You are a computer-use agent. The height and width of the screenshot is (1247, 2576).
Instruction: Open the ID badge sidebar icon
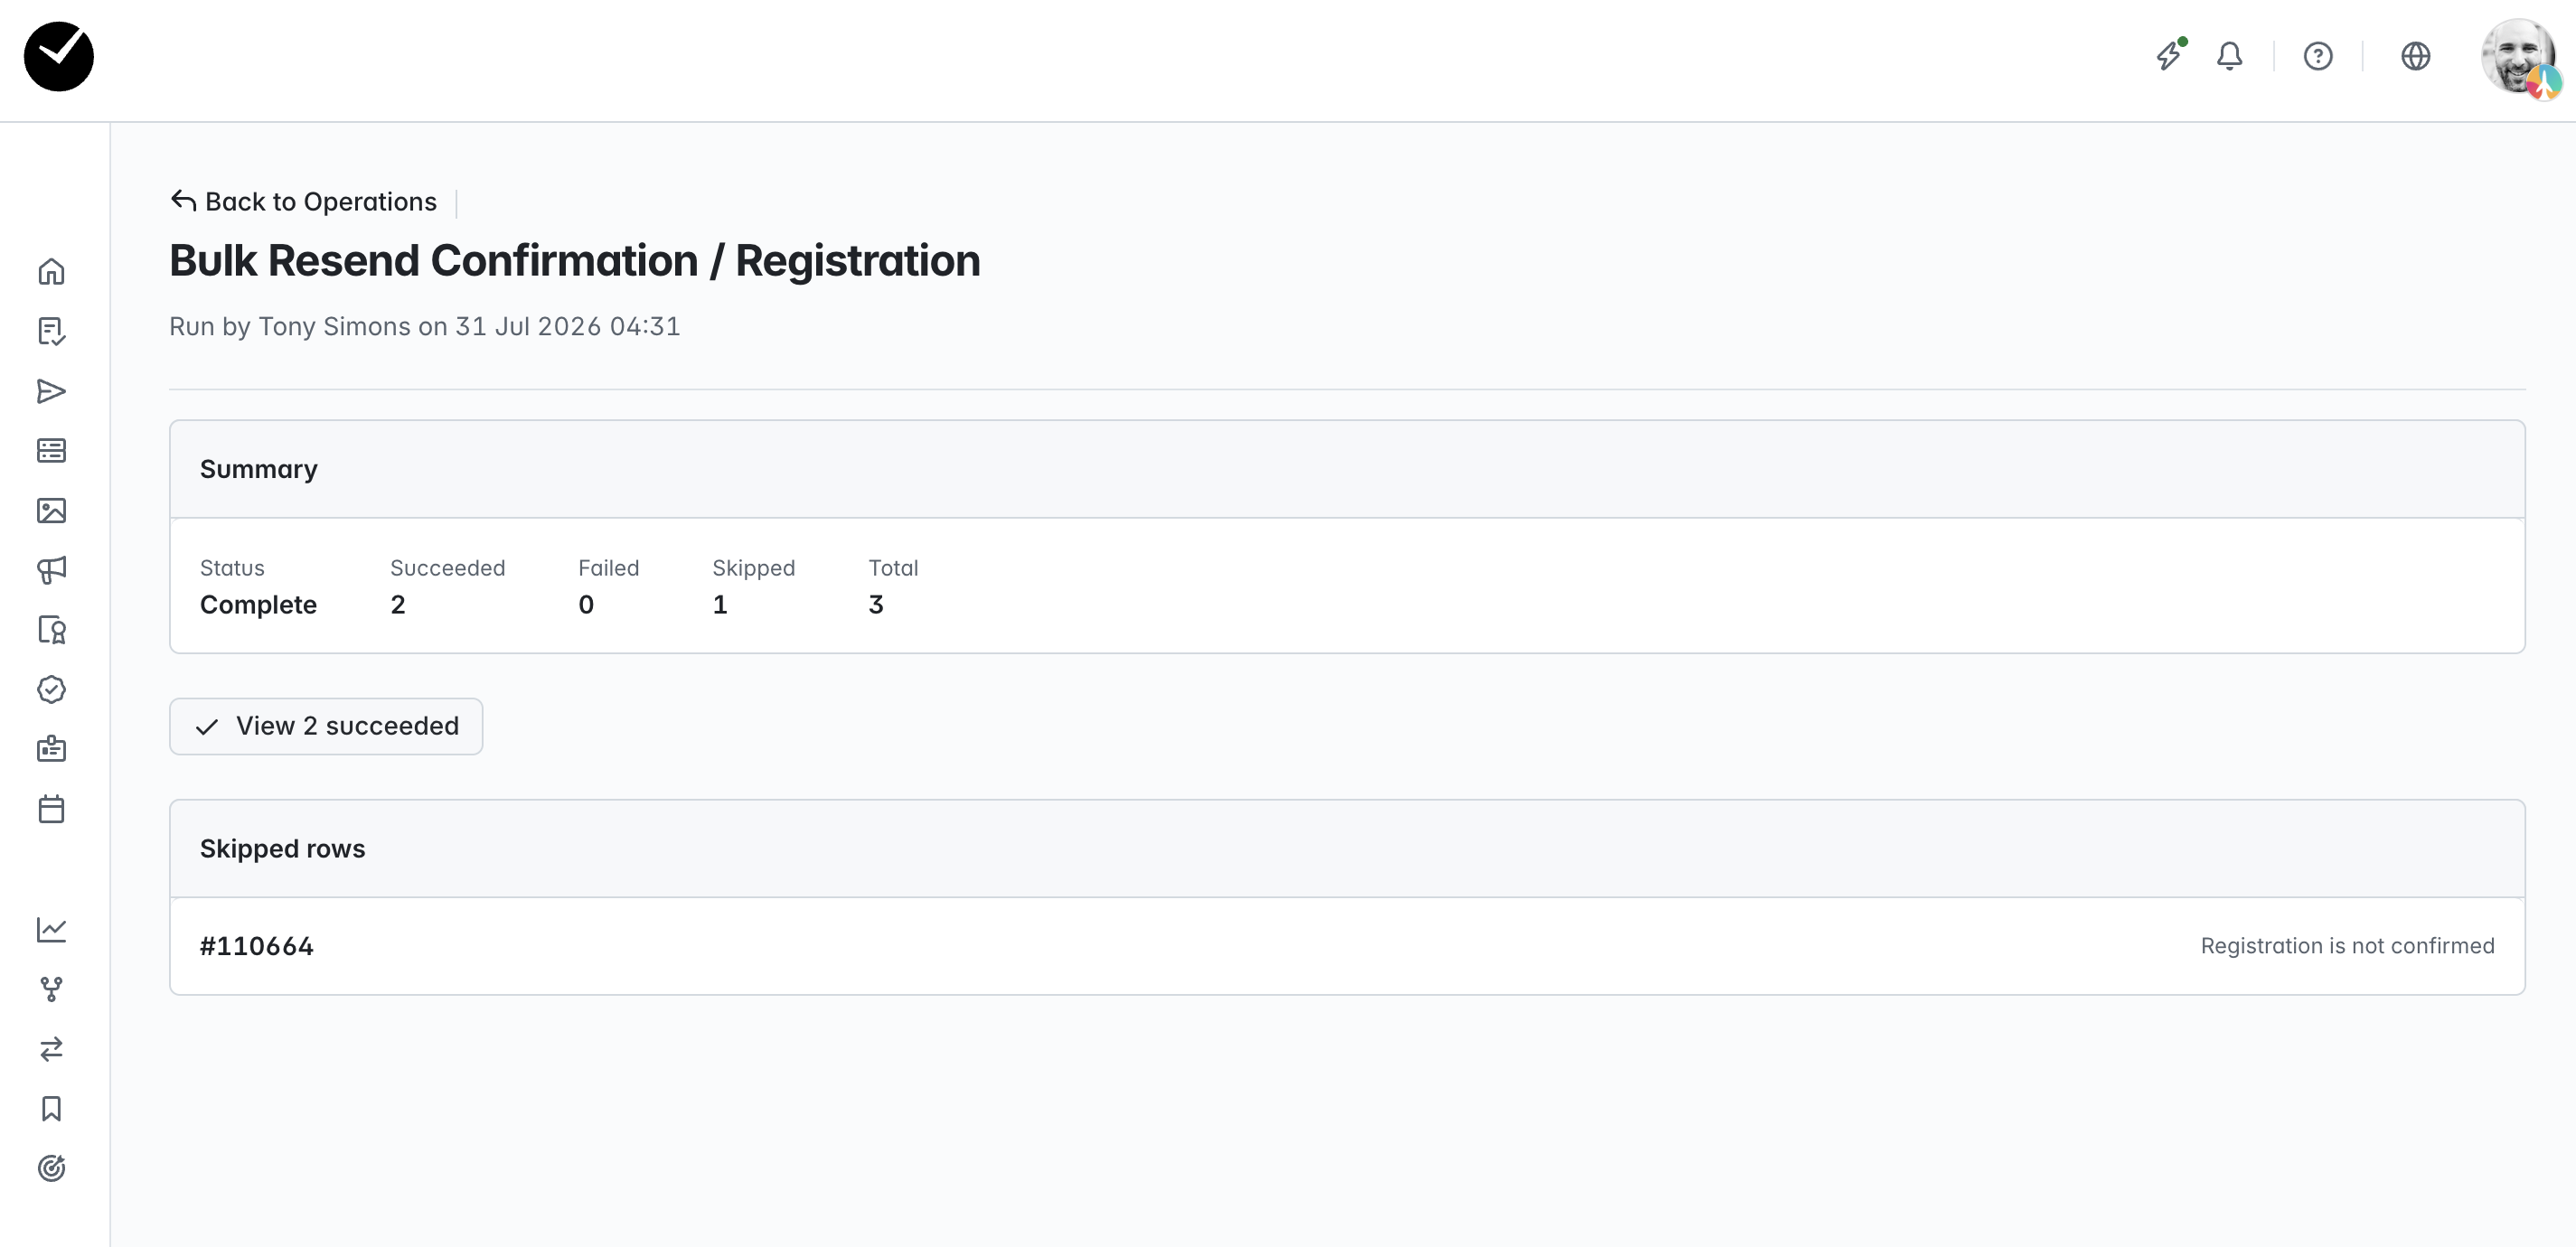point(51,749)
